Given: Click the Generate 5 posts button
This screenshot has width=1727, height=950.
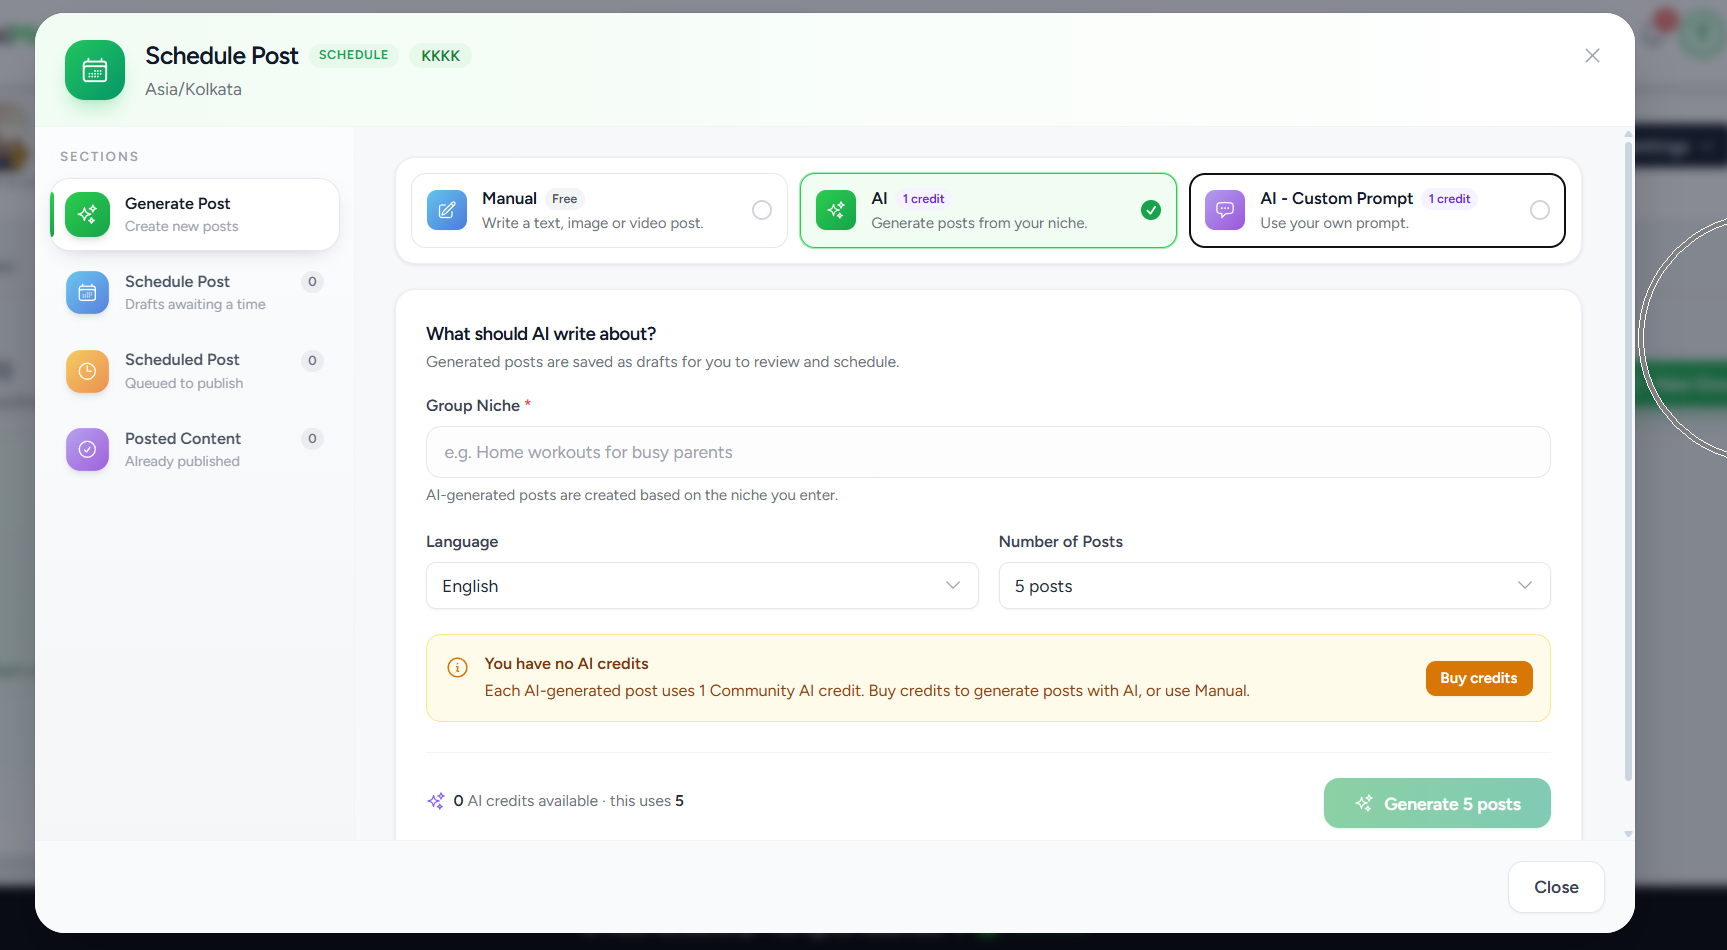Looking at the screenshot, I should (1437, 803).
